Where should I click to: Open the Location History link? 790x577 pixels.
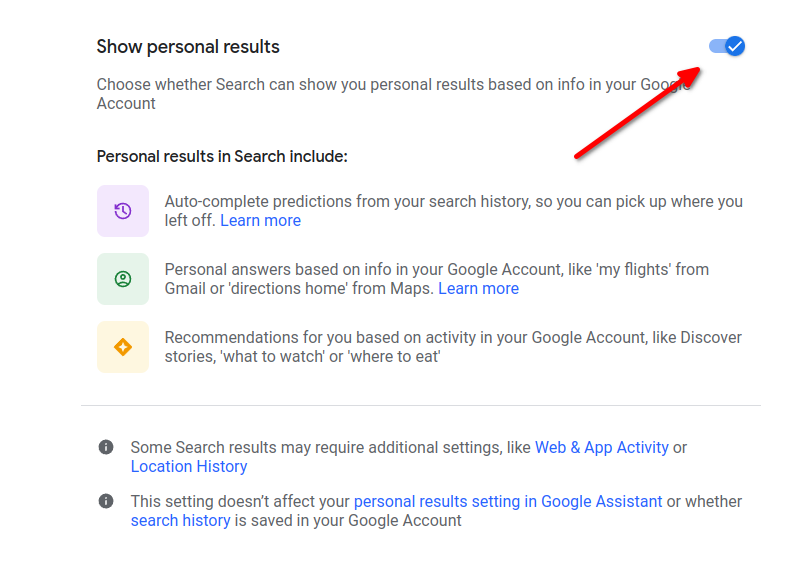[189, 467]
